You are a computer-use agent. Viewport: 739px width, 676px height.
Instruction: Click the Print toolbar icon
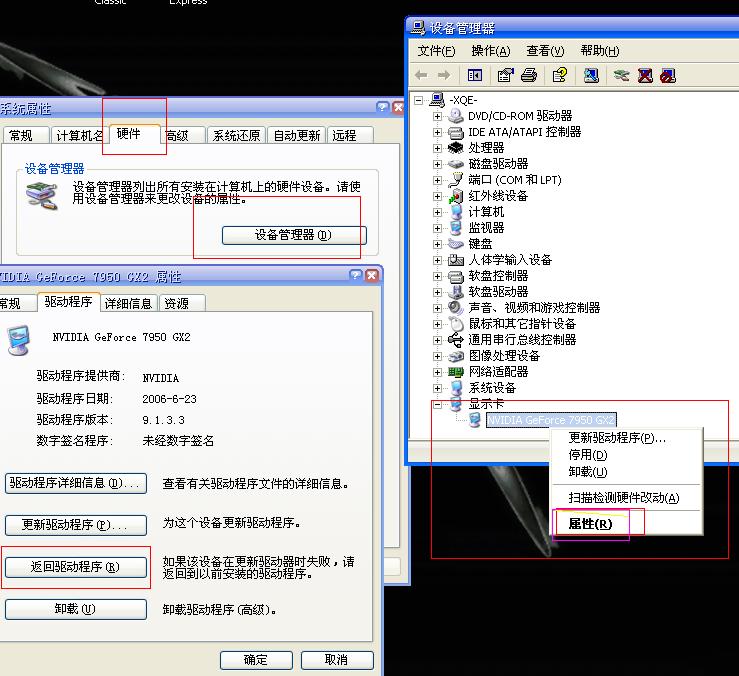(x=529, y=75)
